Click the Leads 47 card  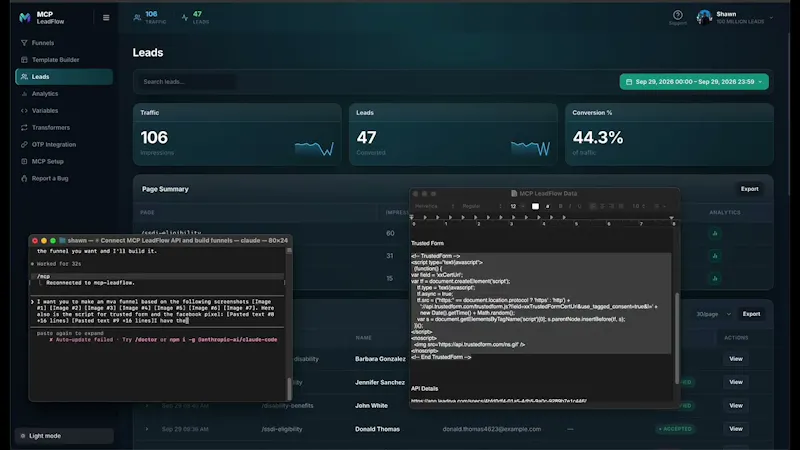(453, 135)
